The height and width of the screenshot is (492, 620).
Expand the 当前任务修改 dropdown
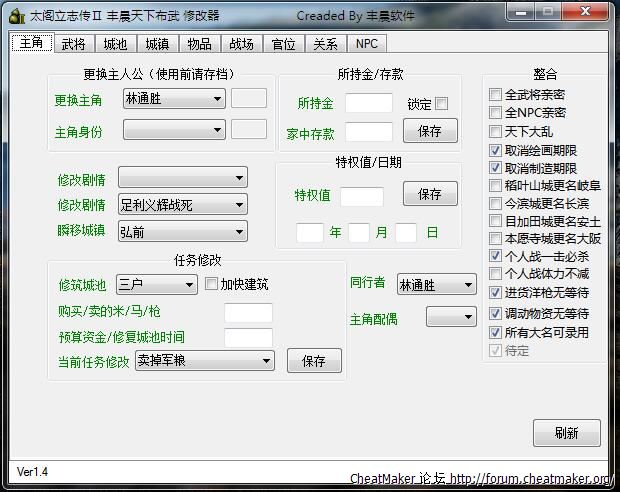pyautogui.click(x=266, y=361)
